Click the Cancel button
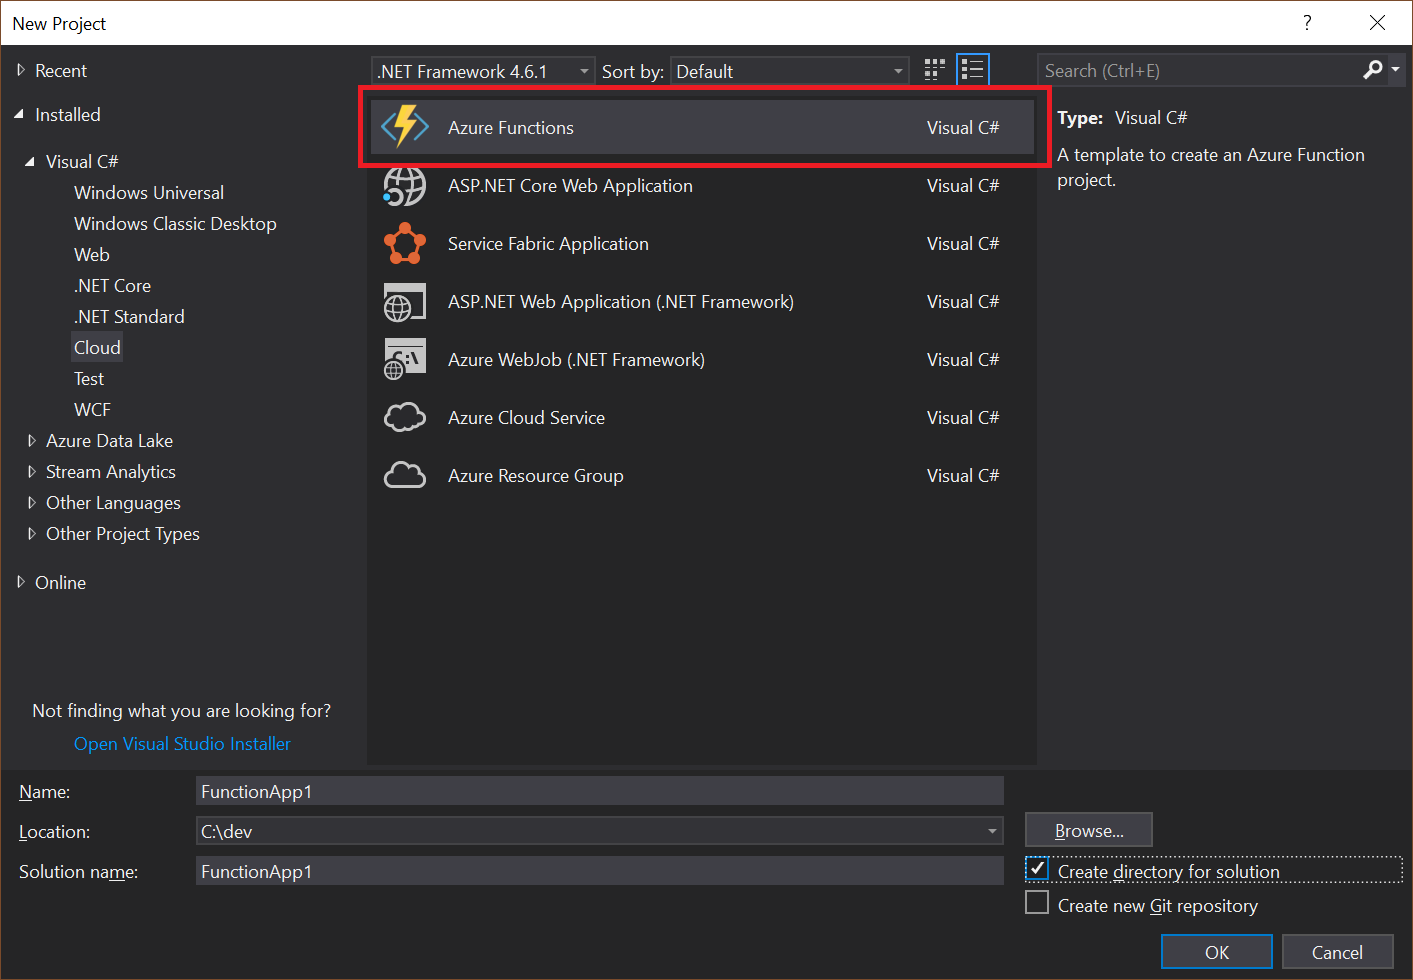1413x980 pixels. tap(1337, 952)
